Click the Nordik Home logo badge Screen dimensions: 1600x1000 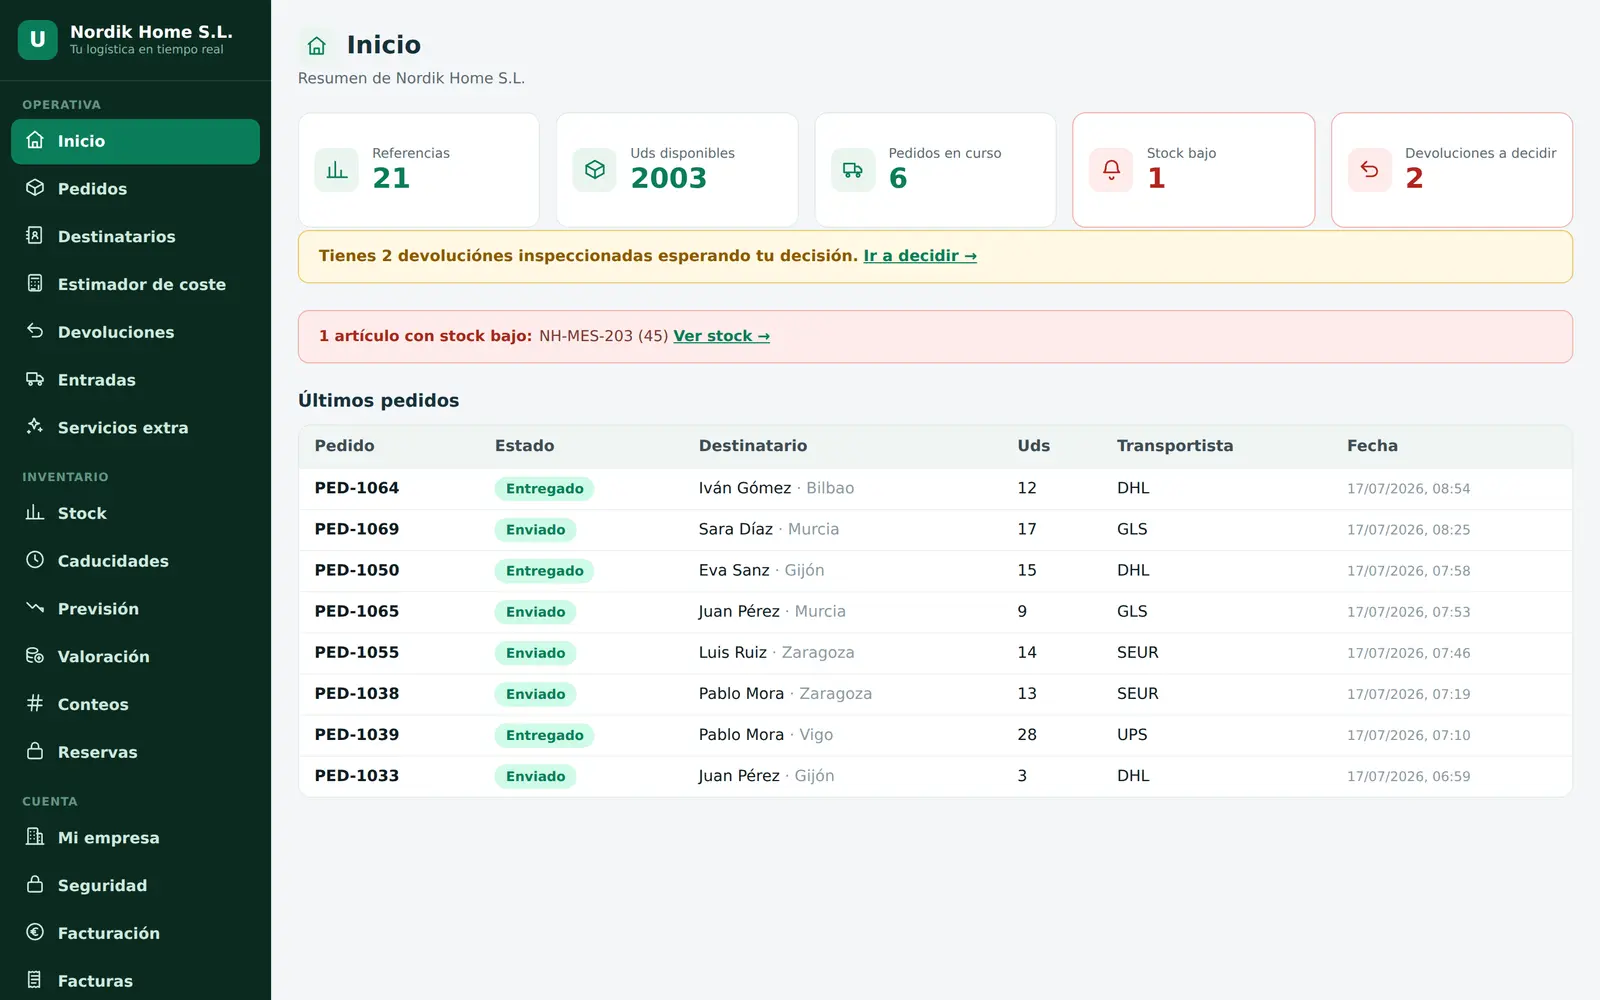coord(38,40)
